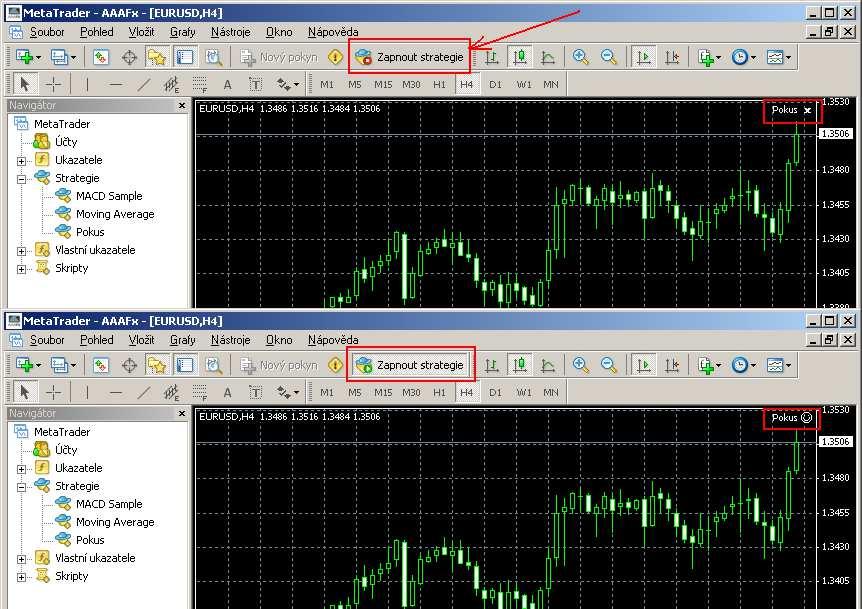The height and width of the screenshot is (609, 862).
Task: Select crosshair tool in upper window
Action: [x=53, y=84]
